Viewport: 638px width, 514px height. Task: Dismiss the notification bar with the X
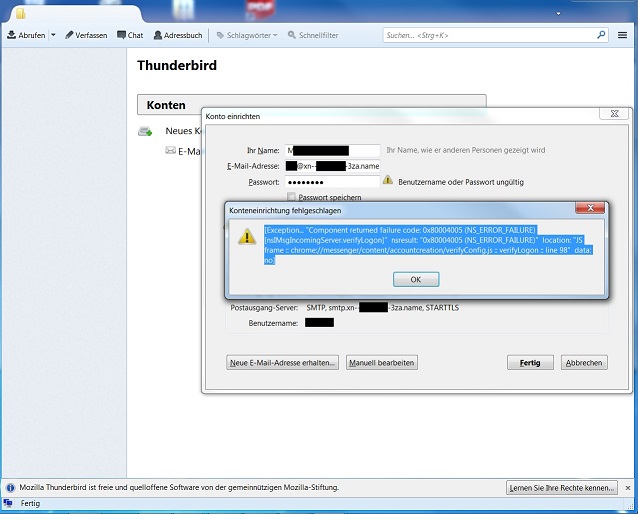[x=628, y=488]
